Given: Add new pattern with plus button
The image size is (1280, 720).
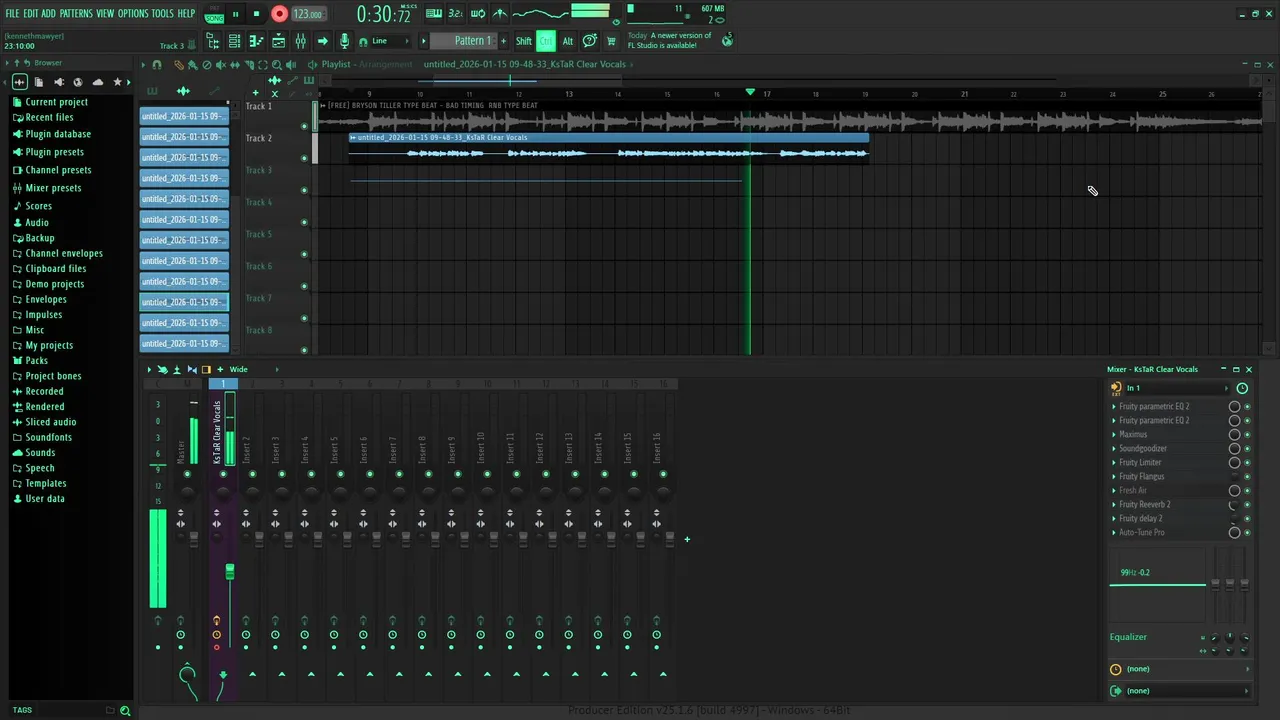Looking at the screenshot, I should [503, 41].
